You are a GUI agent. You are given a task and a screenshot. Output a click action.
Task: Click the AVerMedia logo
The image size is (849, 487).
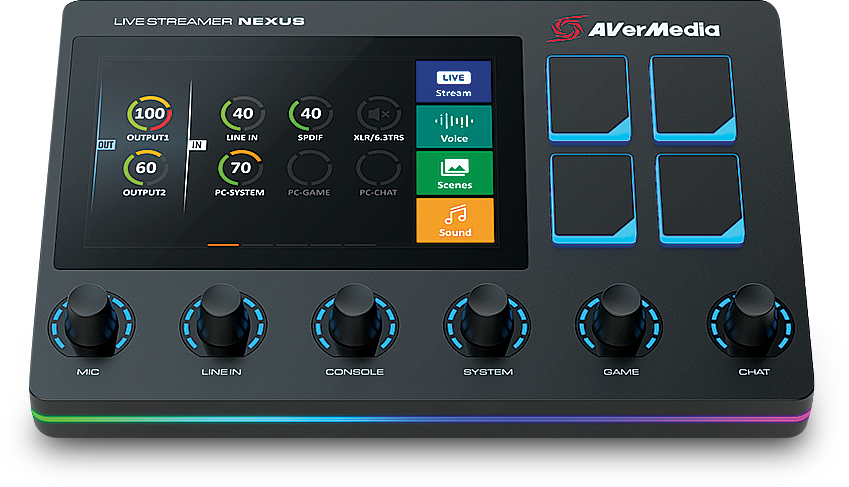pyautogui.click(x=634, y=29)
